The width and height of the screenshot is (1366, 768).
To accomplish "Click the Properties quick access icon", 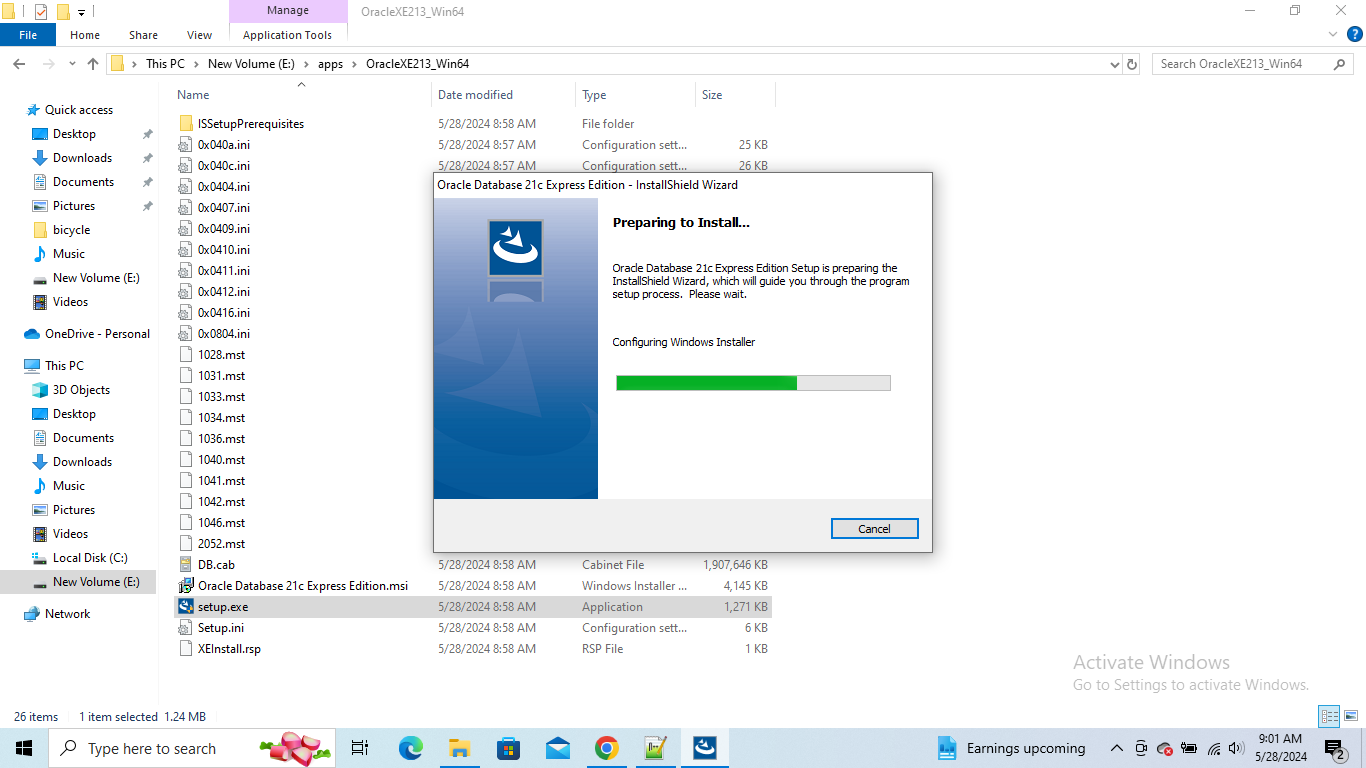I will [x=41, y=12].
